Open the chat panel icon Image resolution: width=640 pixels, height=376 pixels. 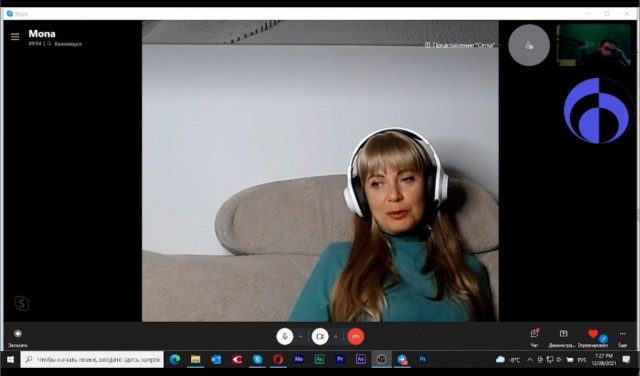[534, 337]
